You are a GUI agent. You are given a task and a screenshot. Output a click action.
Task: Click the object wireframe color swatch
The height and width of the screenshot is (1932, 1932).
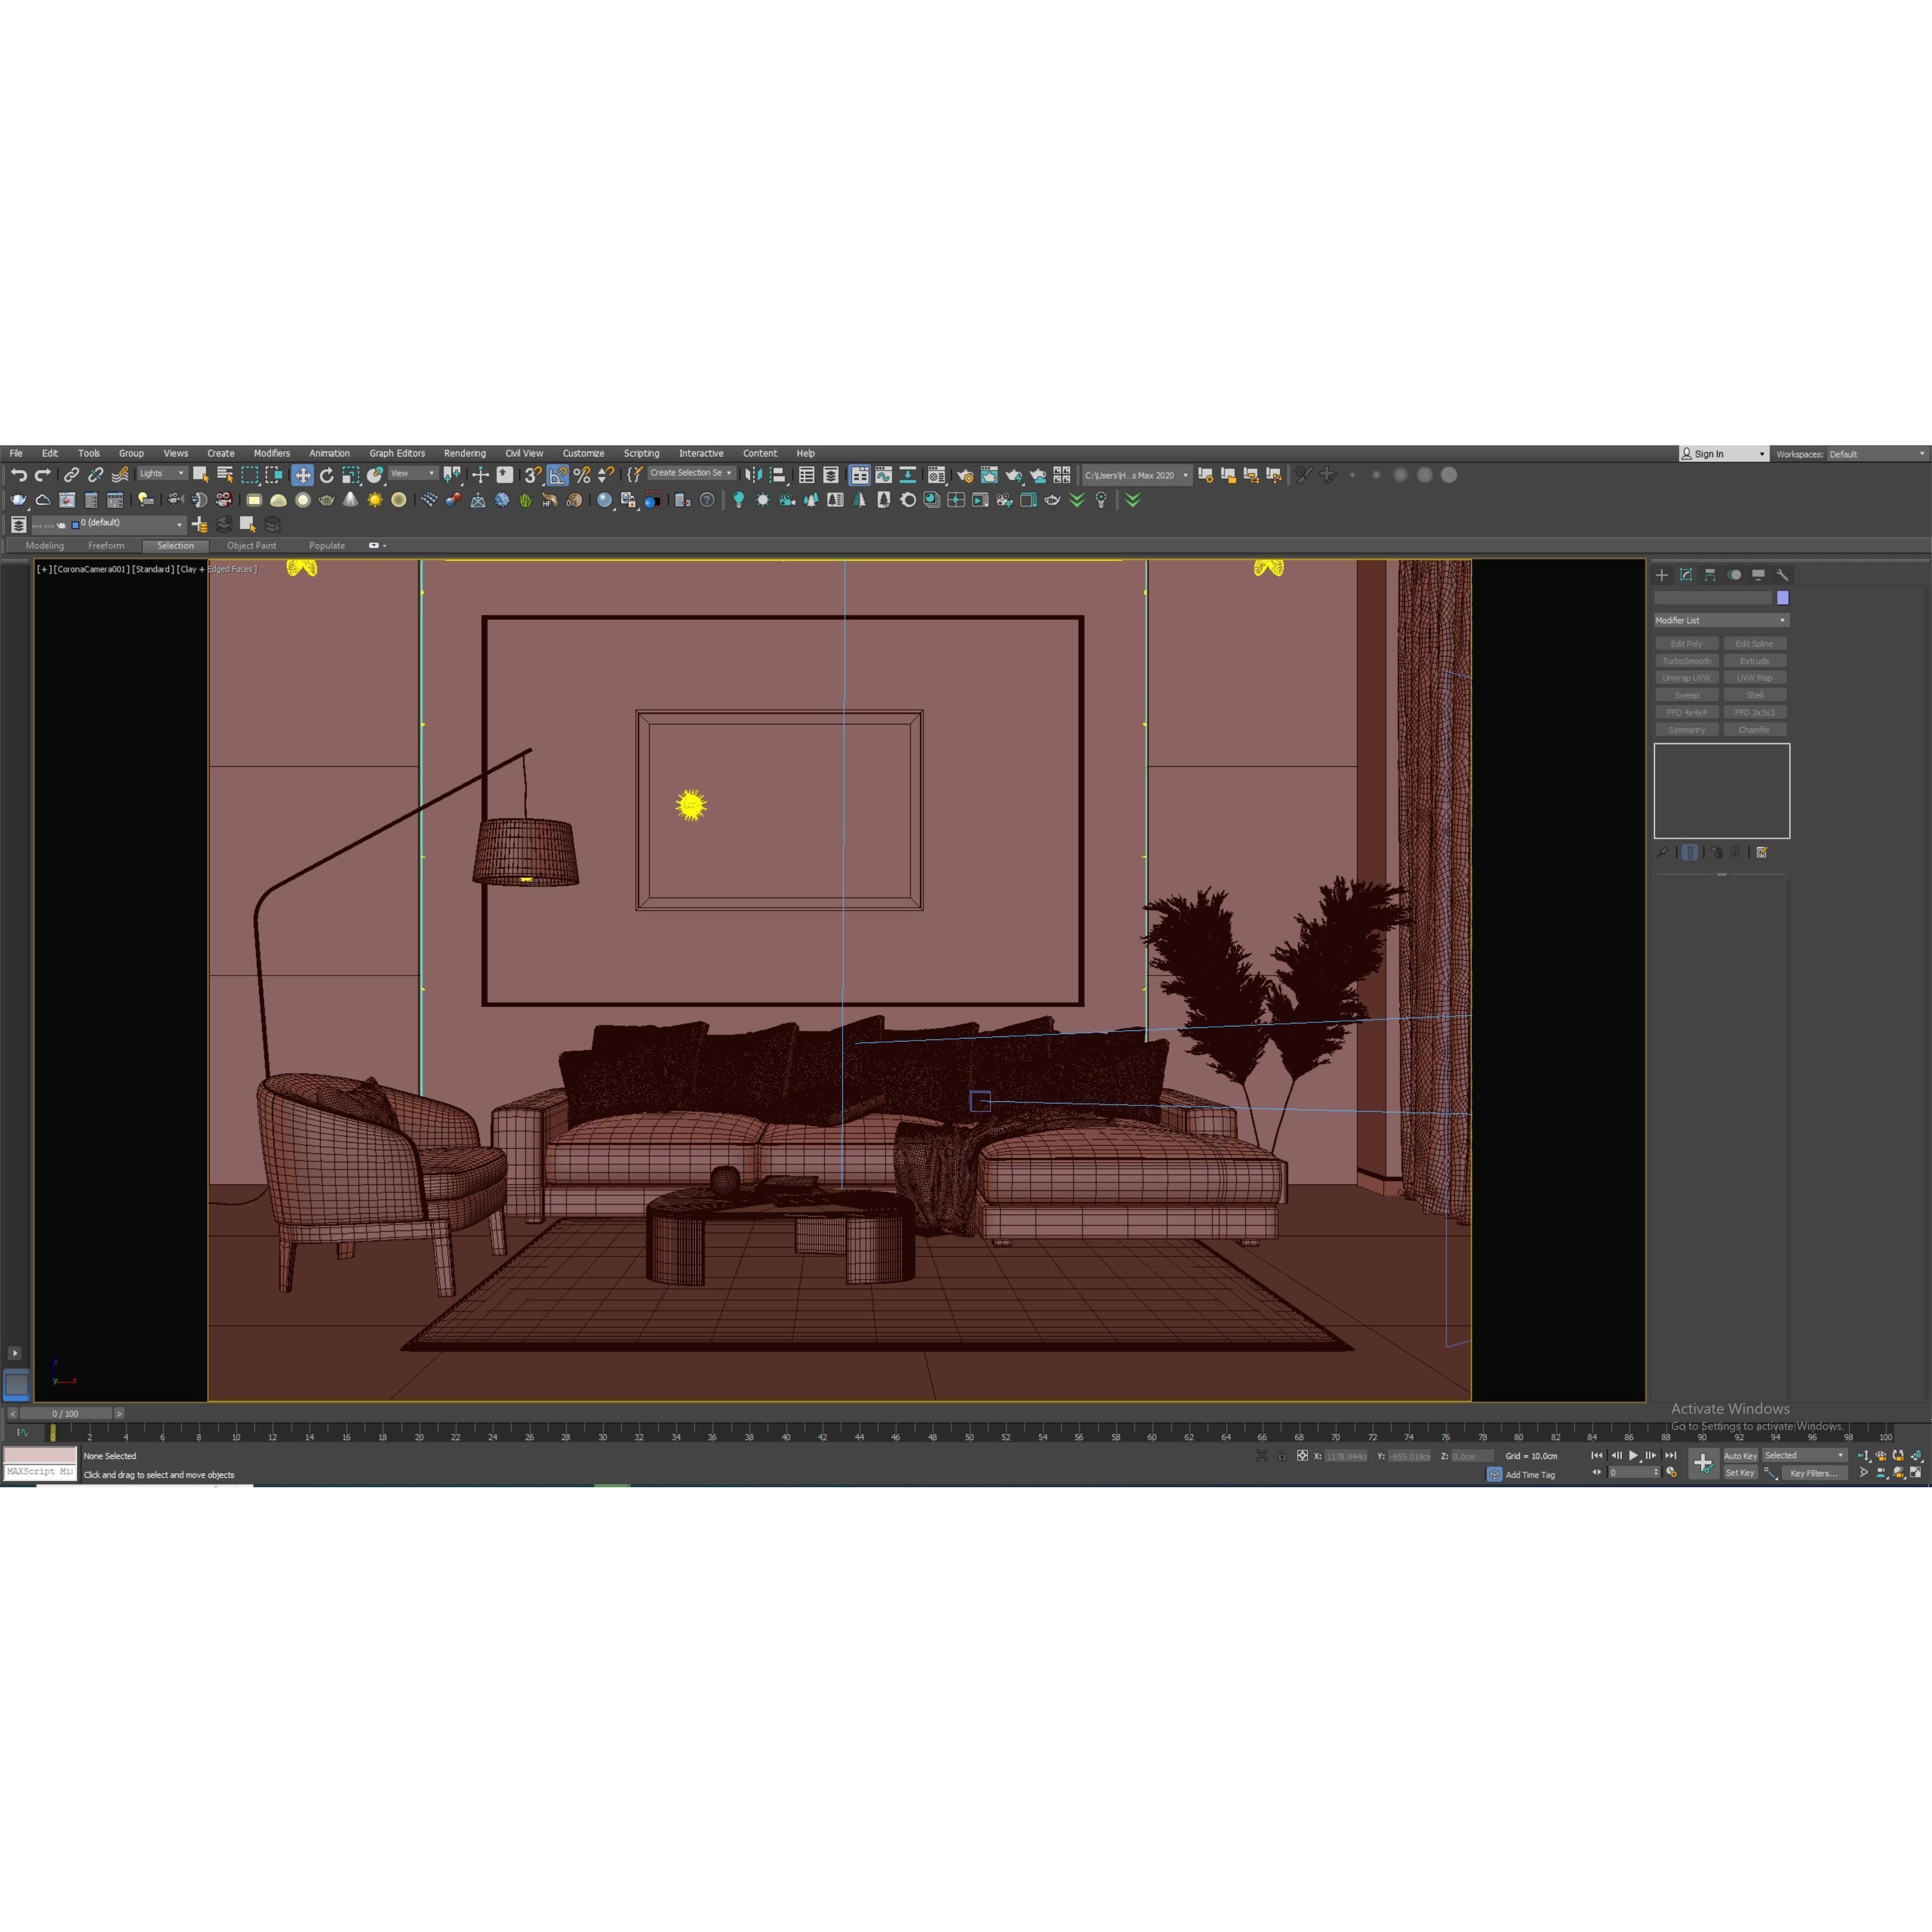click(1782, 597)
